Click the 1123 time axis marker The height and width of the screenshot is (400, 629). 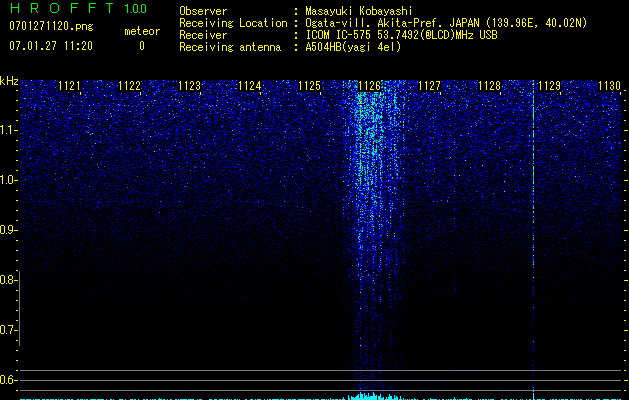pos(189,86)
